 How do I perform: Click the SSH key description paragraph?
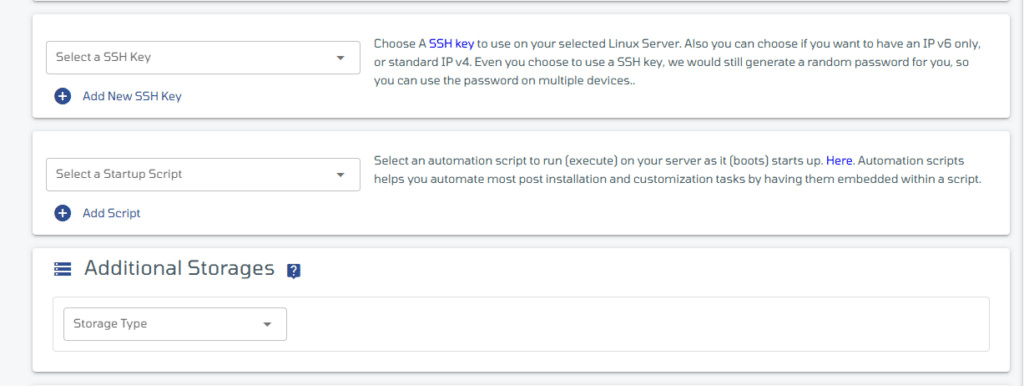point(678,62)
